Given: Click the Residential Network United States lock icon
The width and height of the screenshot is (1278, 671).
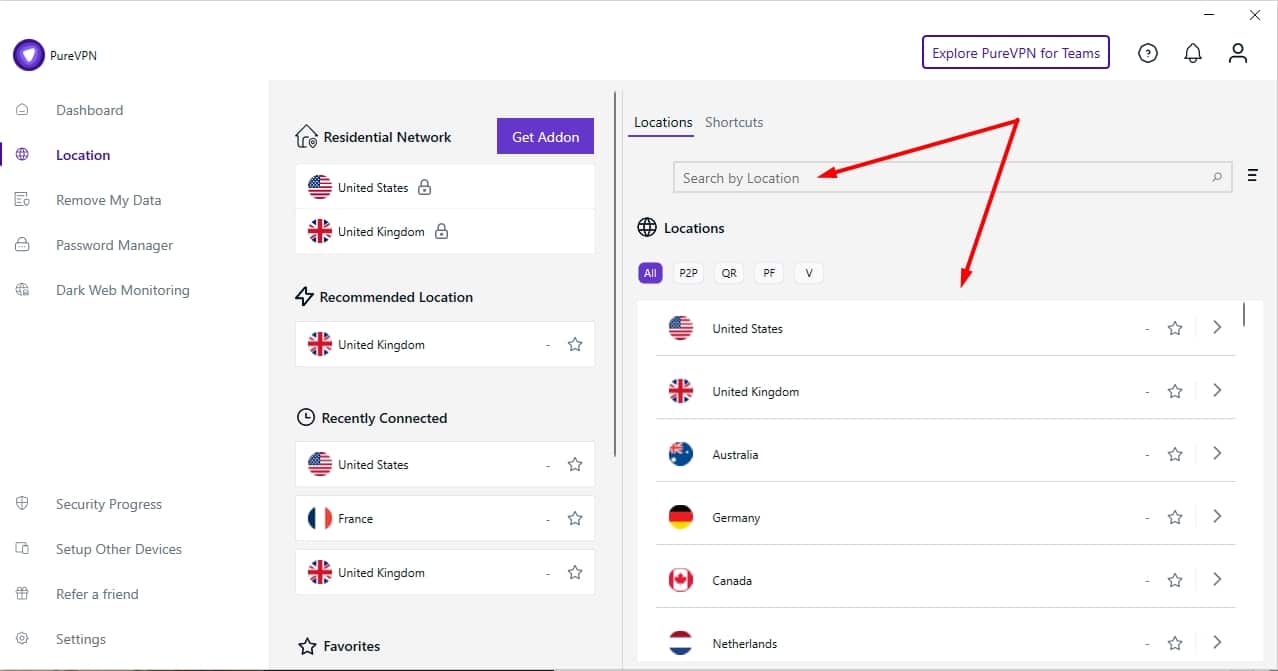Looking at the screenshot, I should click(x=424, y=187).
